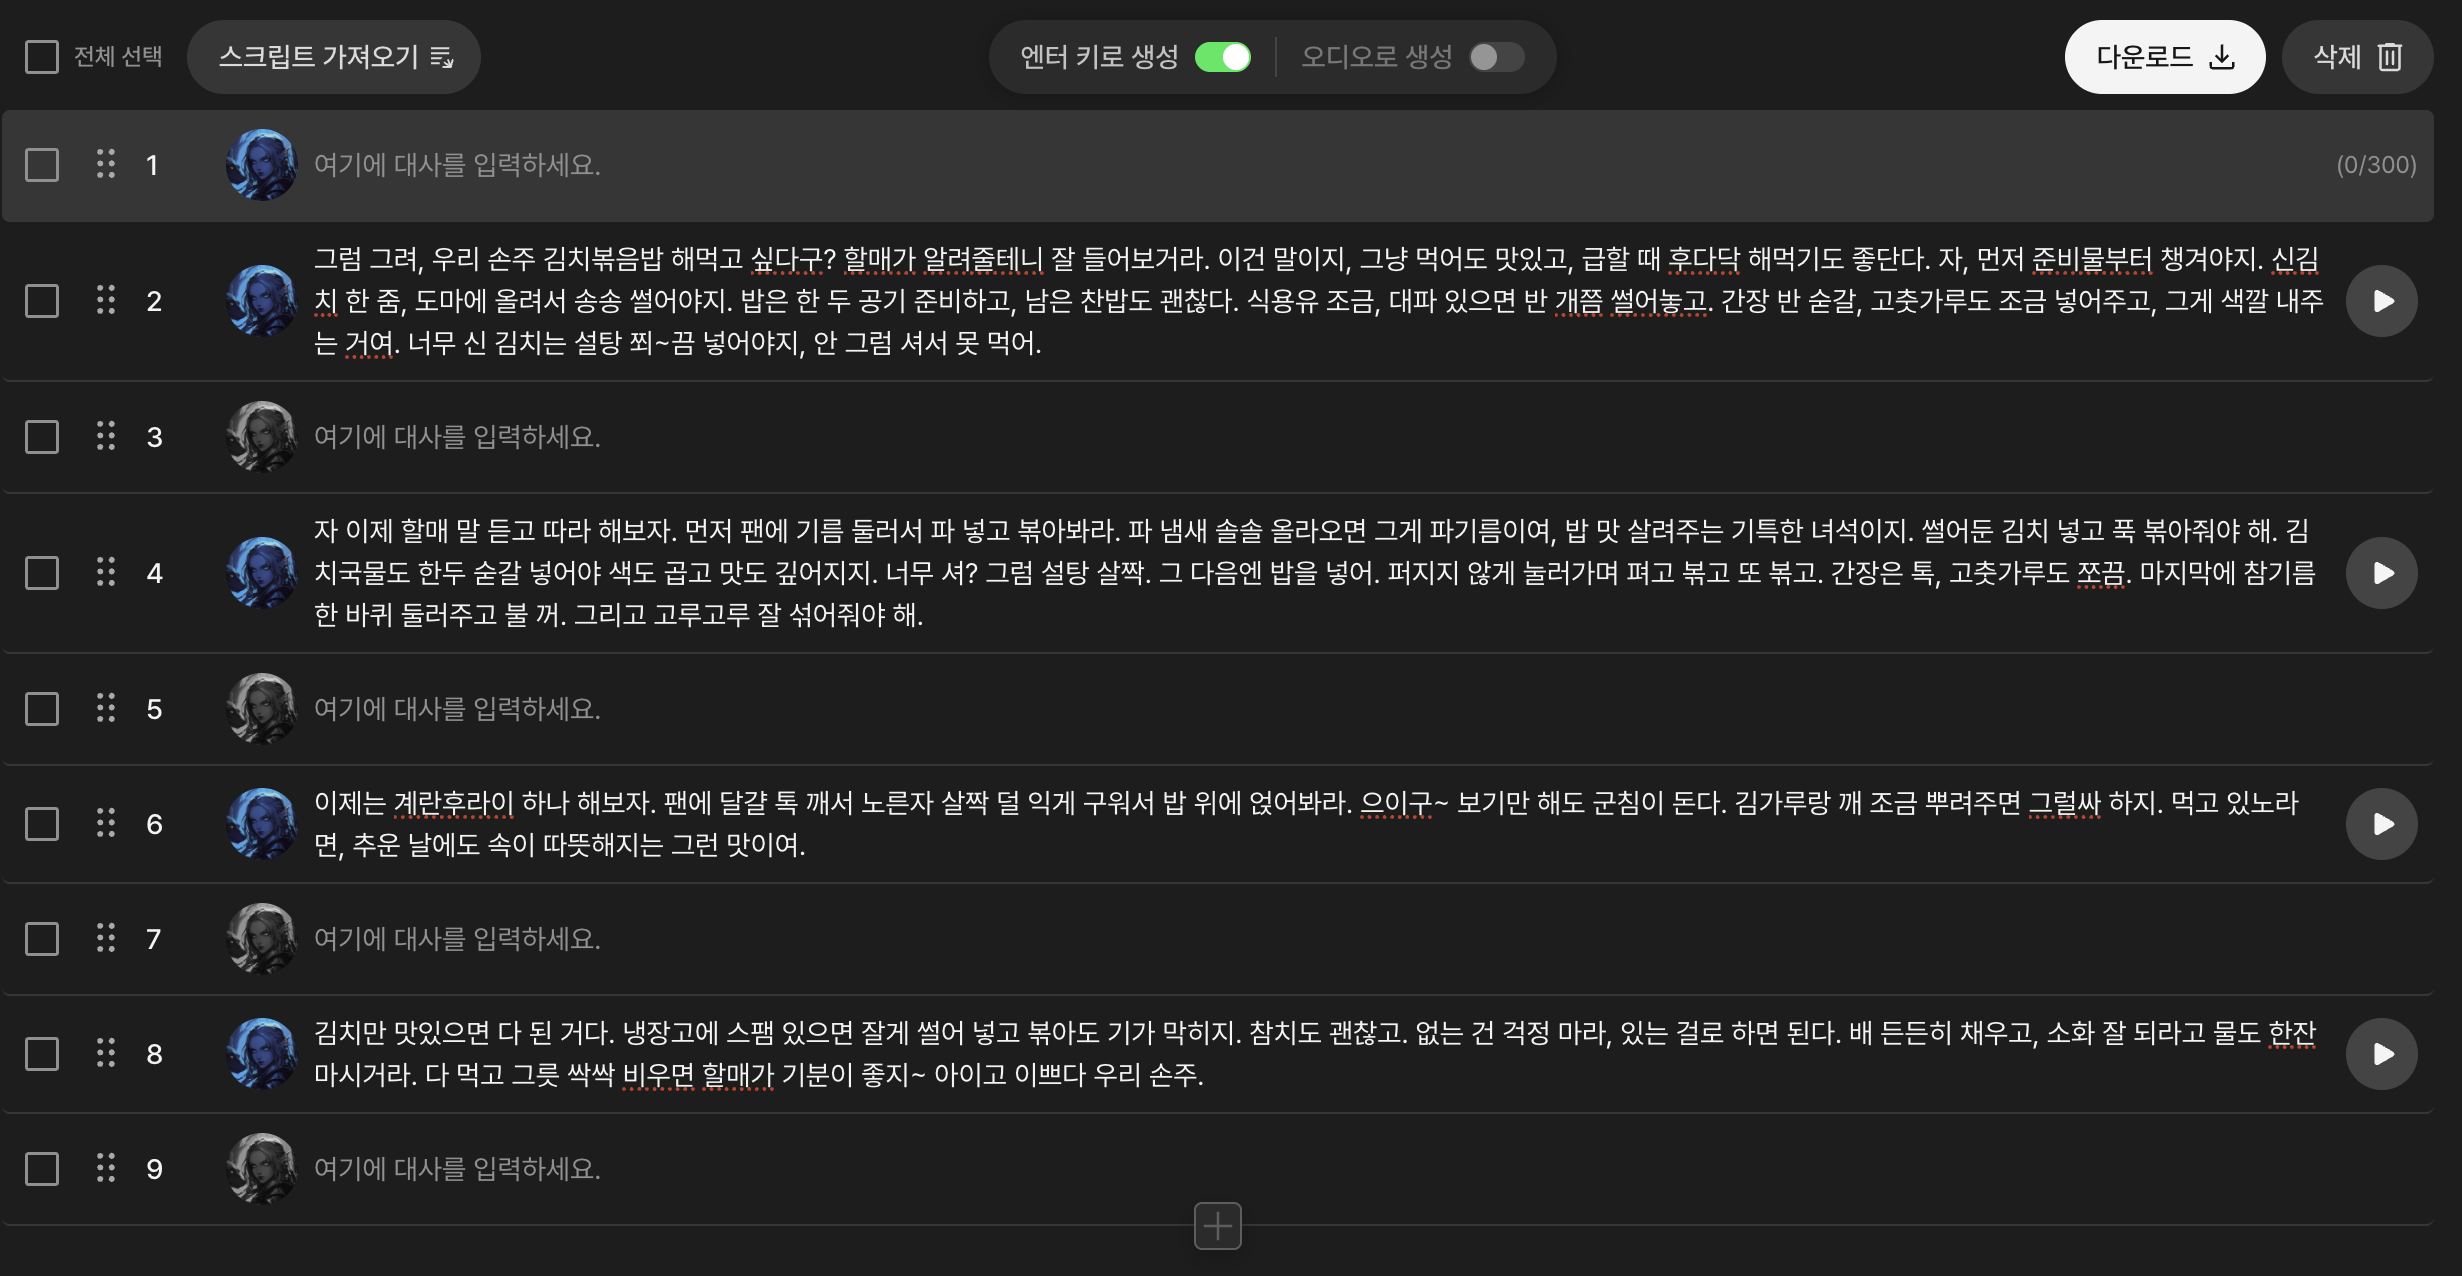Click the empty dialogue field in row 5
The height and width of the screenshot is (1276, 2462).
tap(1320, 709)
